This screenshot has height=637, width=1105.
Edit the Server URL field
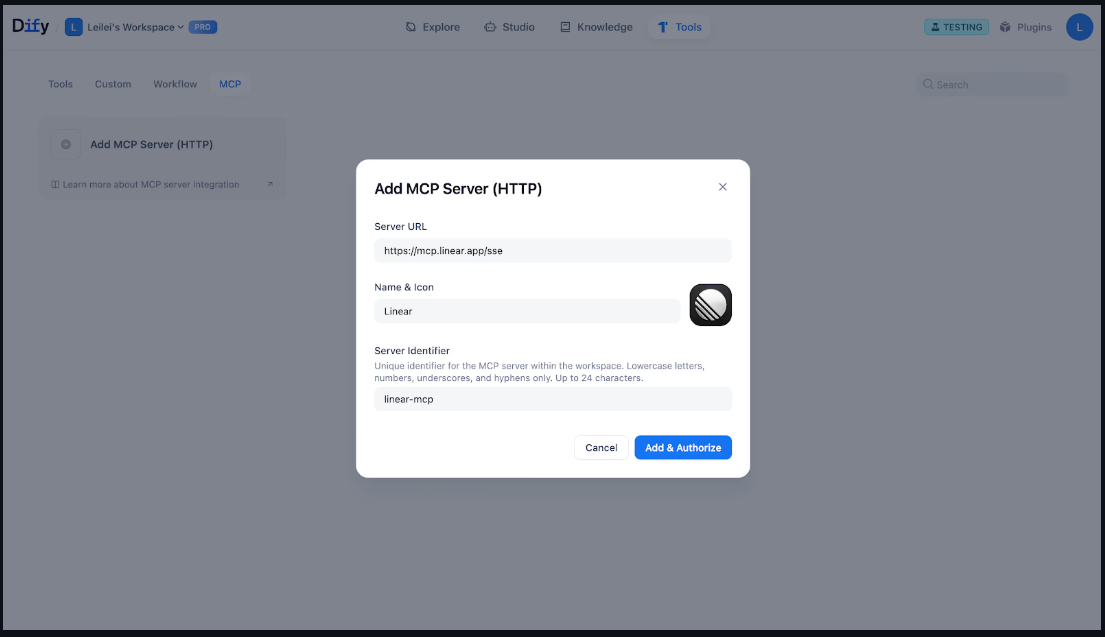552,250
